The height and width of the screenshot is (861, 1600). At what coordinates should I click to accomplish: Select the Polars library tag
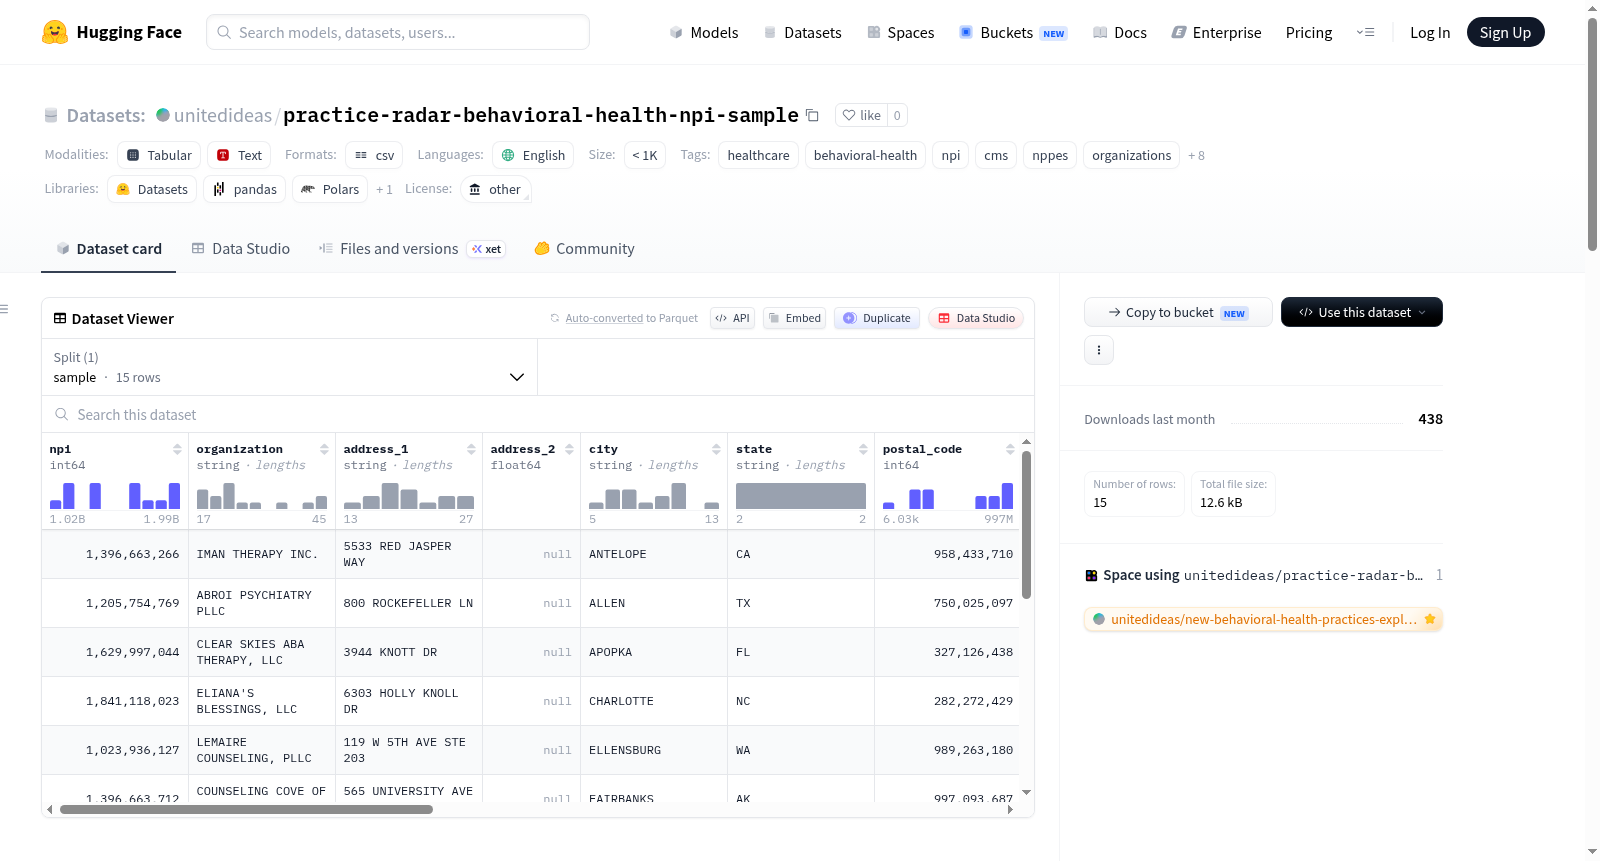pyautogui.click(x=330, y=189)
